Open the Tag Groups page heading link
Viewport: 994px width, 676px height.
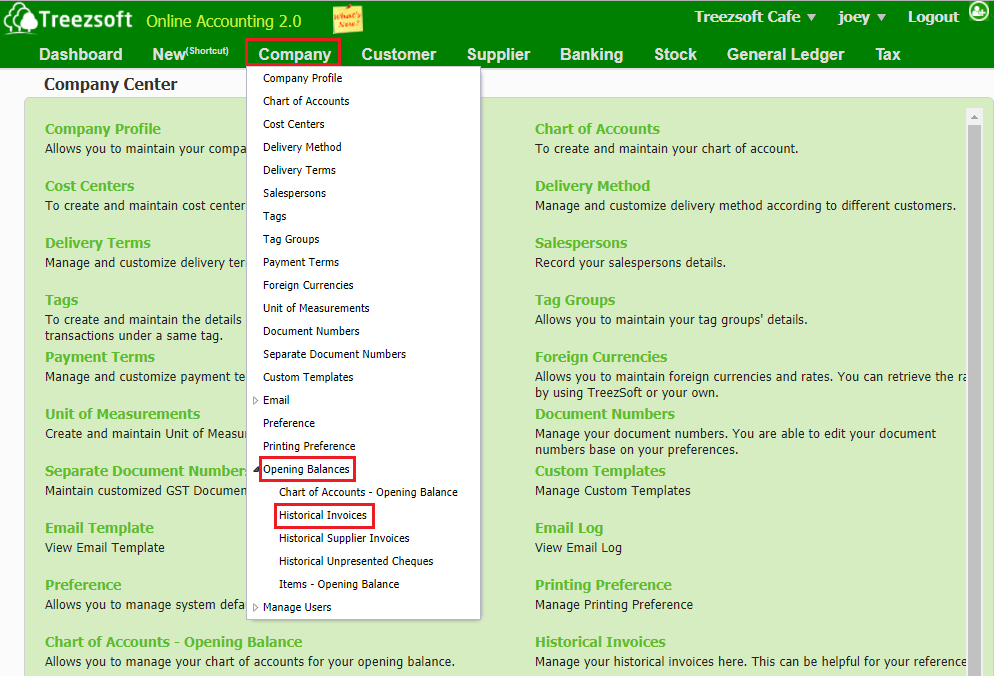click(575, 300)
